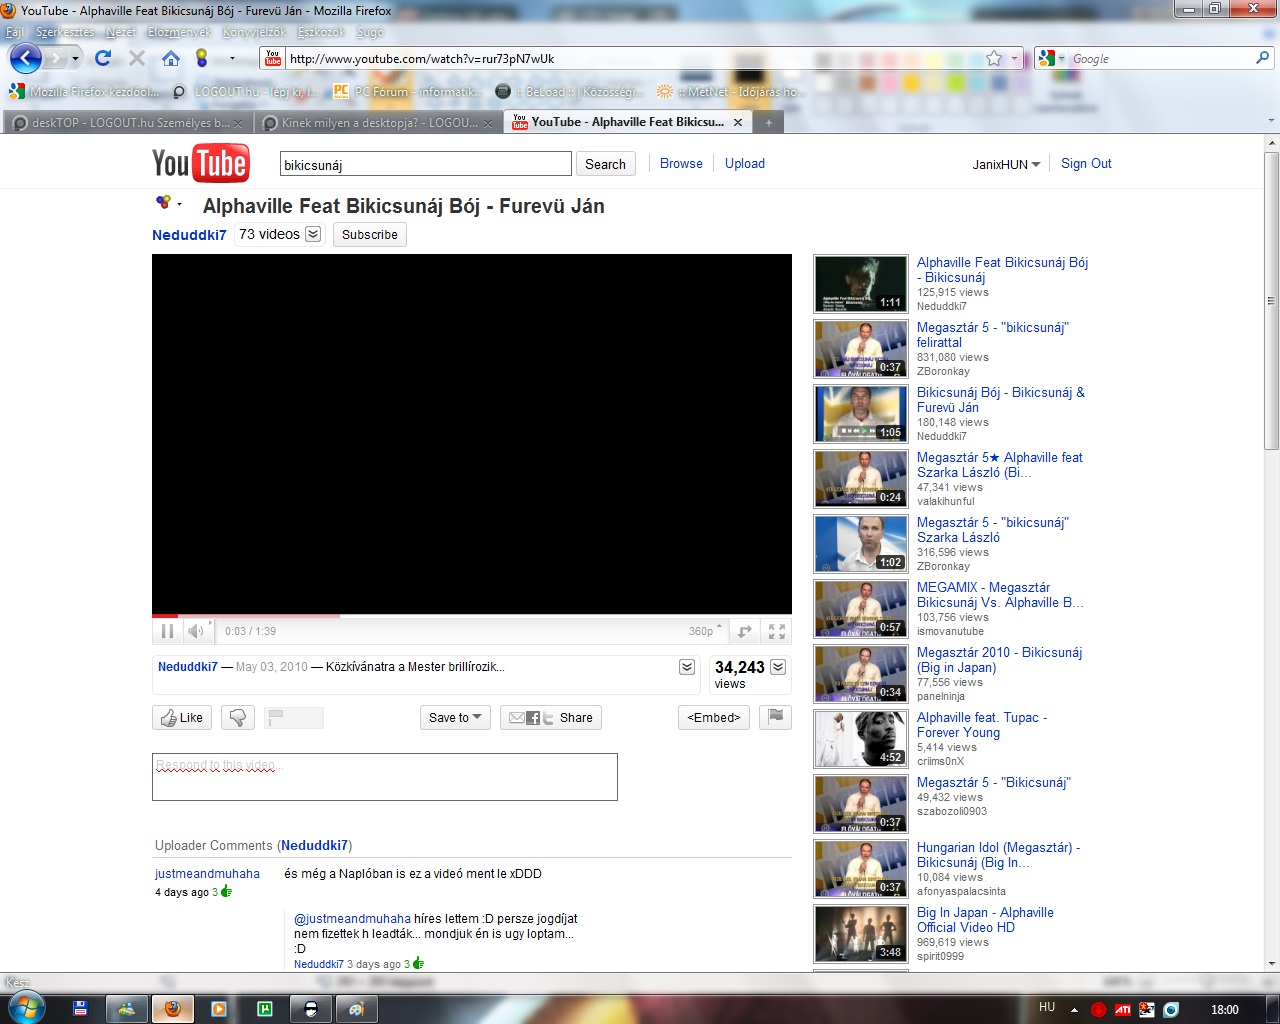
Task: Open the media player taskbar icon
Action: pos(219,1009)
